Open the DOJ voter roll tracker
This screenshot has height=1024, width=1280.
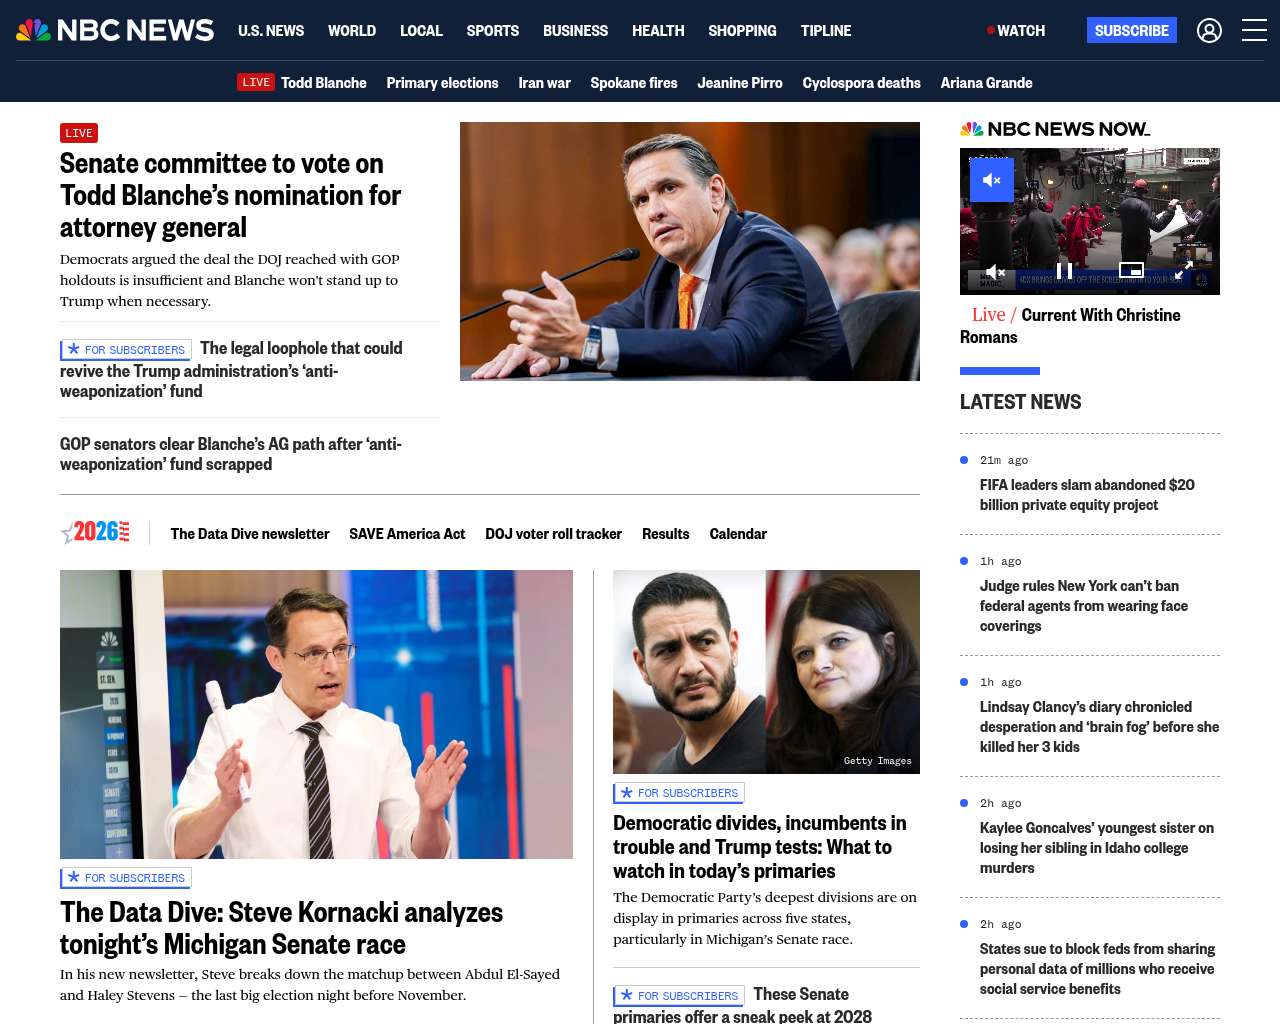[x=553, y=534]
